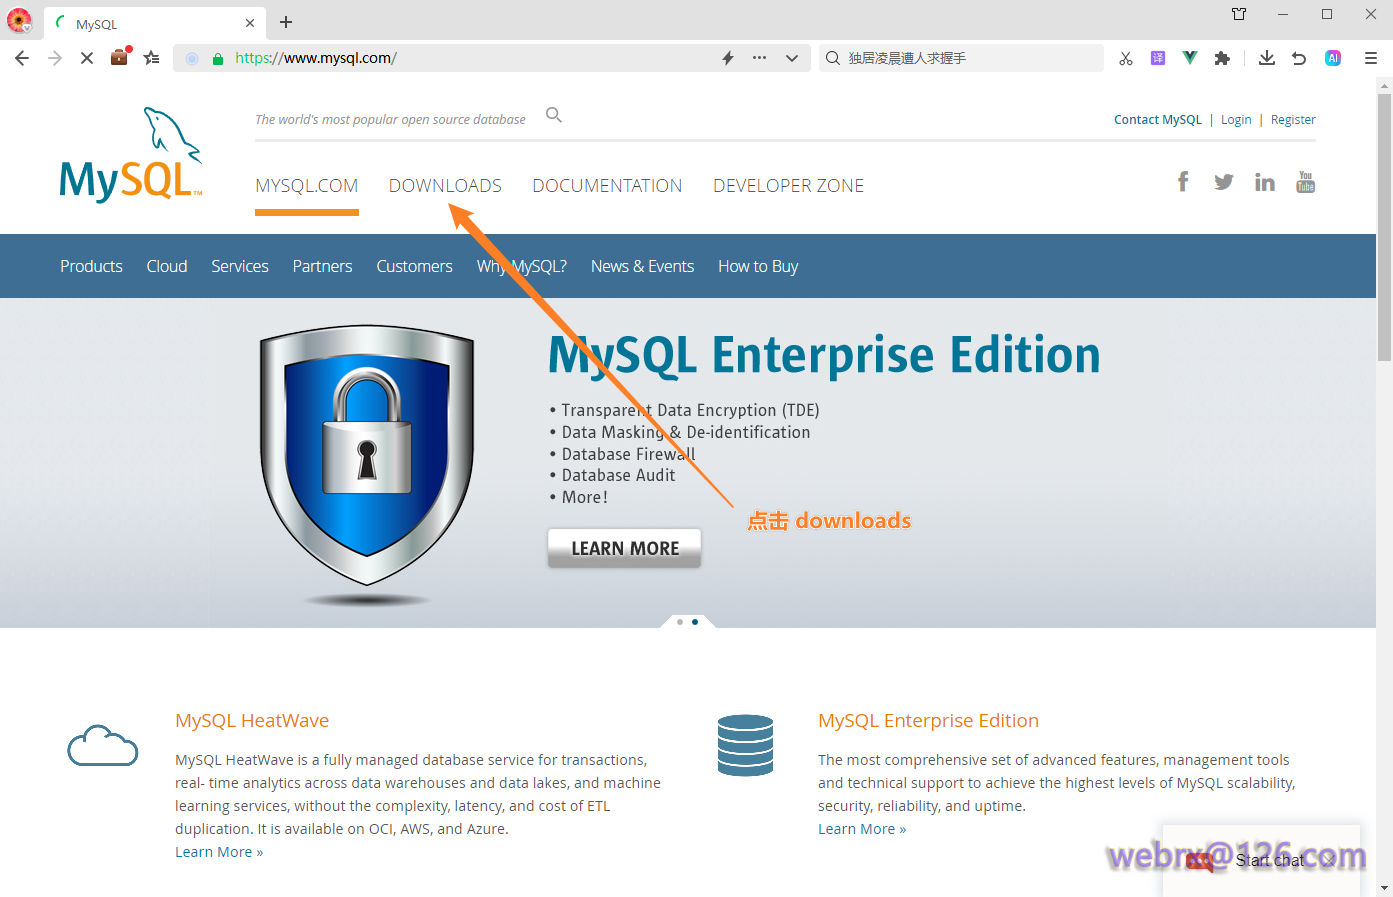Open MySQL YouTube channel icon

1306,182
